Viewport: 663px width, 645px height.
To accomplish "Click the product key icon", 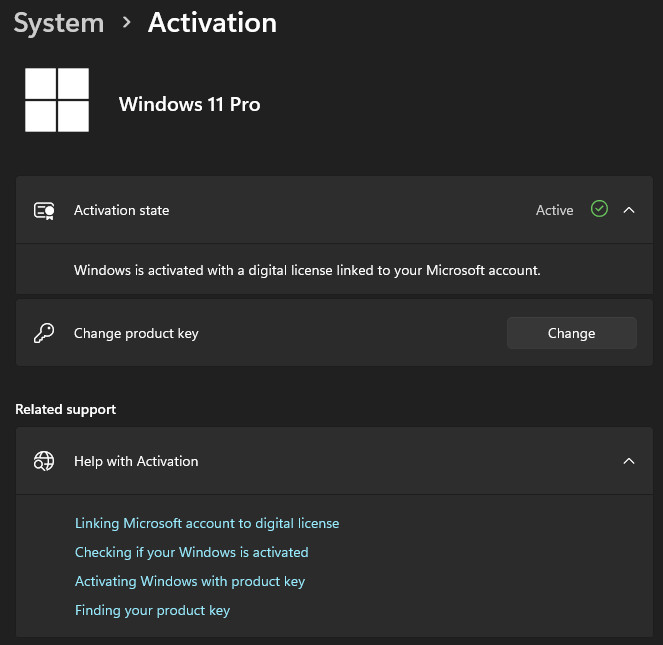I will pos(44,333).
